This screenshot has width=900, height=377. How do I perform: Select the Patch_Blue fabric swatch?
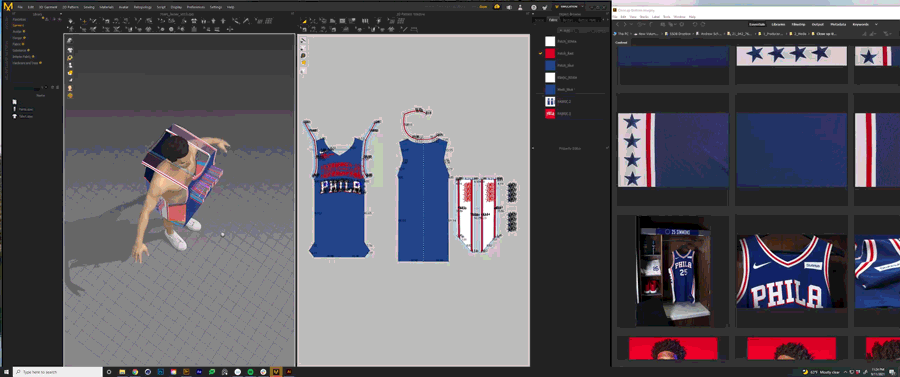point(550,65)
